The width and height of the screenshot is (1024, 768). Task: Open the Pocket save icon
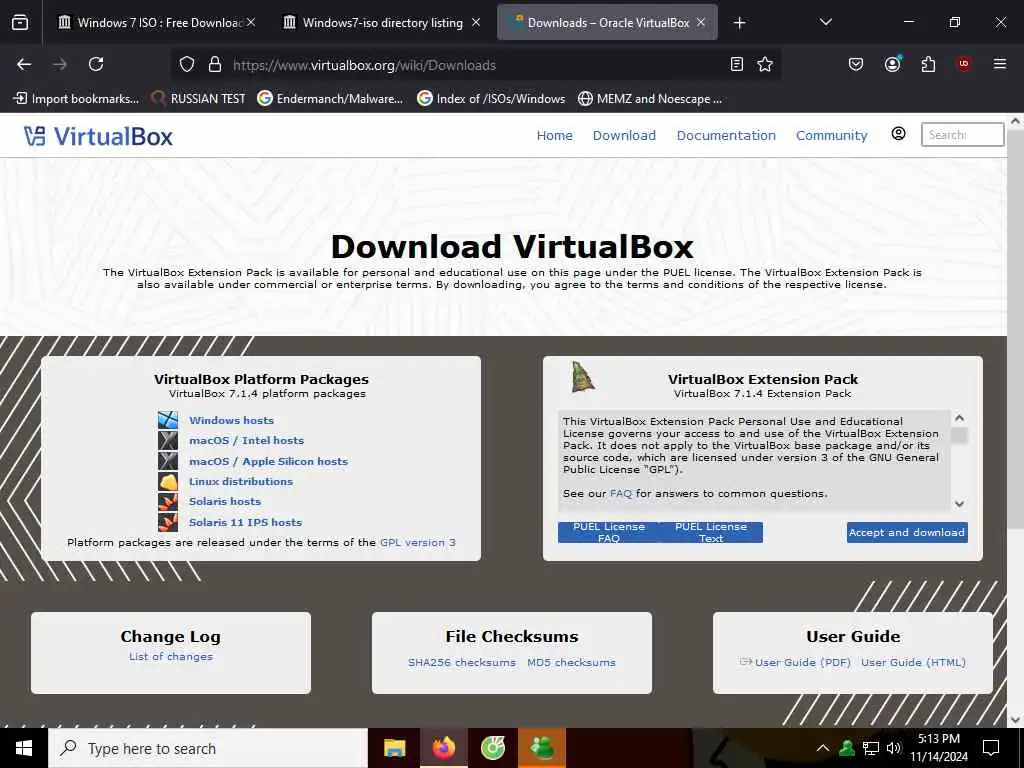pyautogui.click(x=856, y=64)
